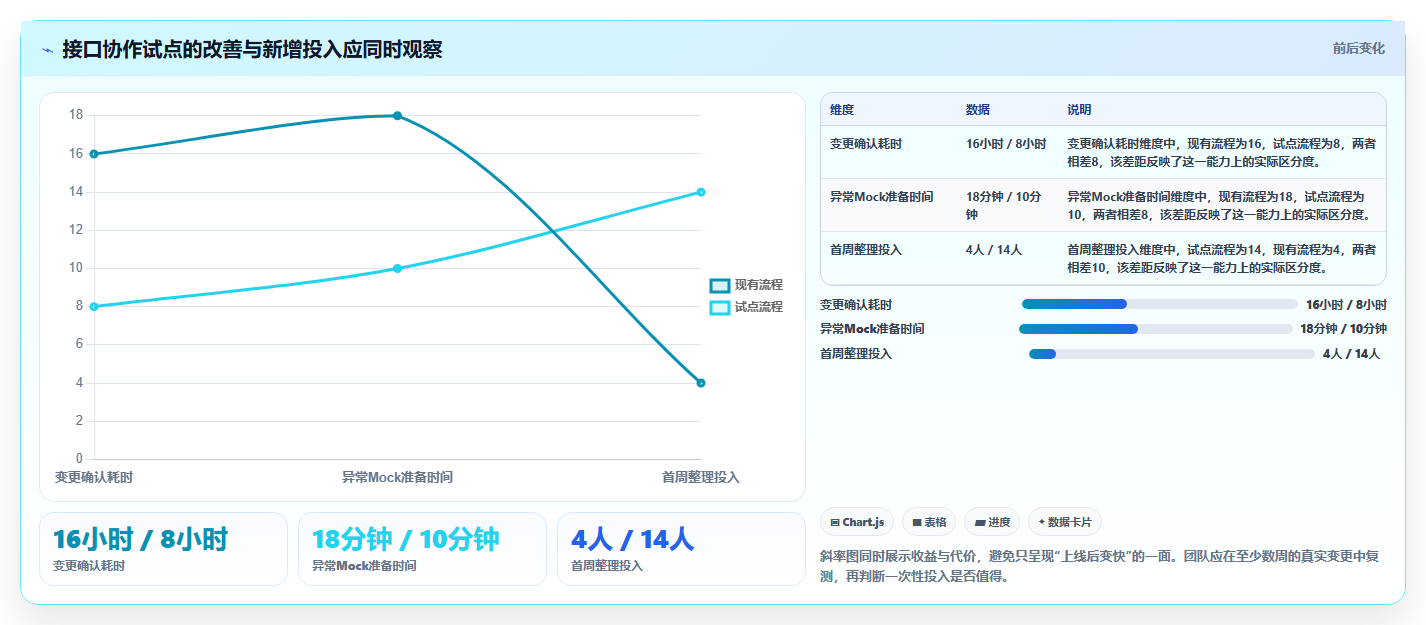This screenshot has height=625, width=1426.
Task: Click the footer note starting 斜率图同时展示
Action: (1099, 566)
